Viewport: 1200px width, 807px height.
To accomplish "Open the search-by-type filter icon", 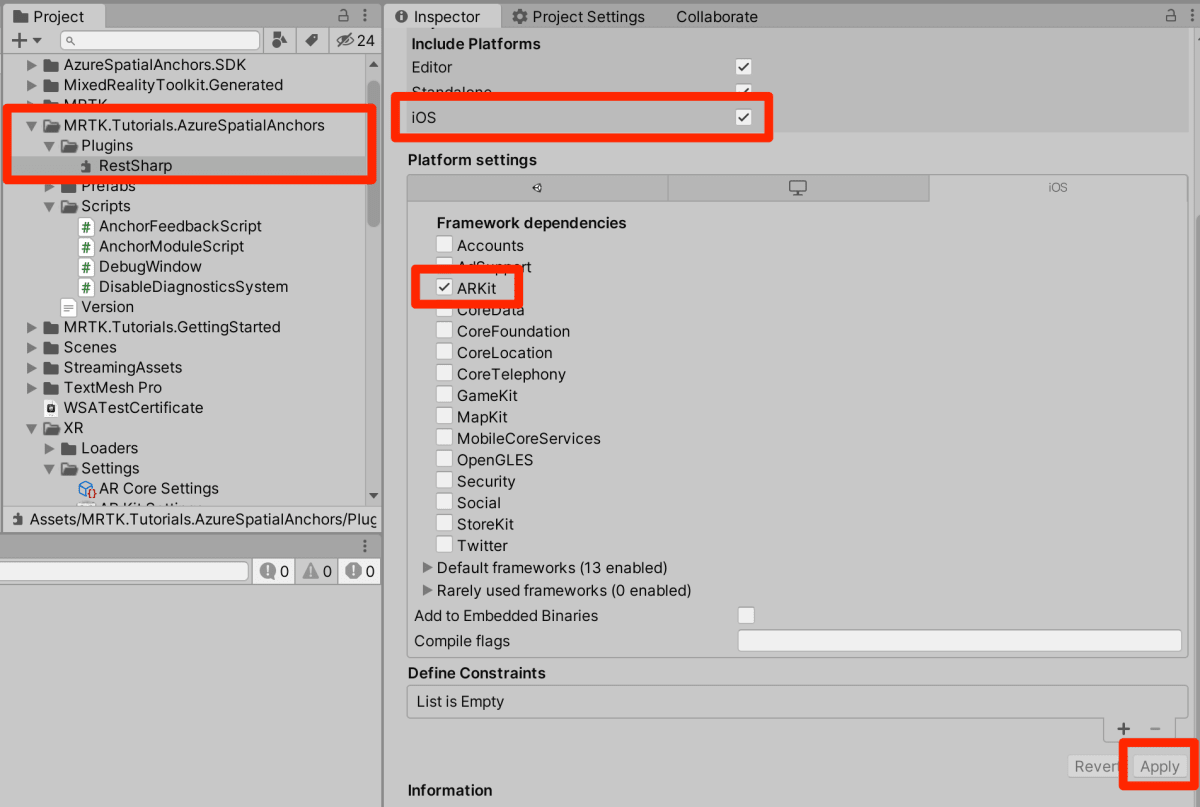I will click(x=279, y=40).
